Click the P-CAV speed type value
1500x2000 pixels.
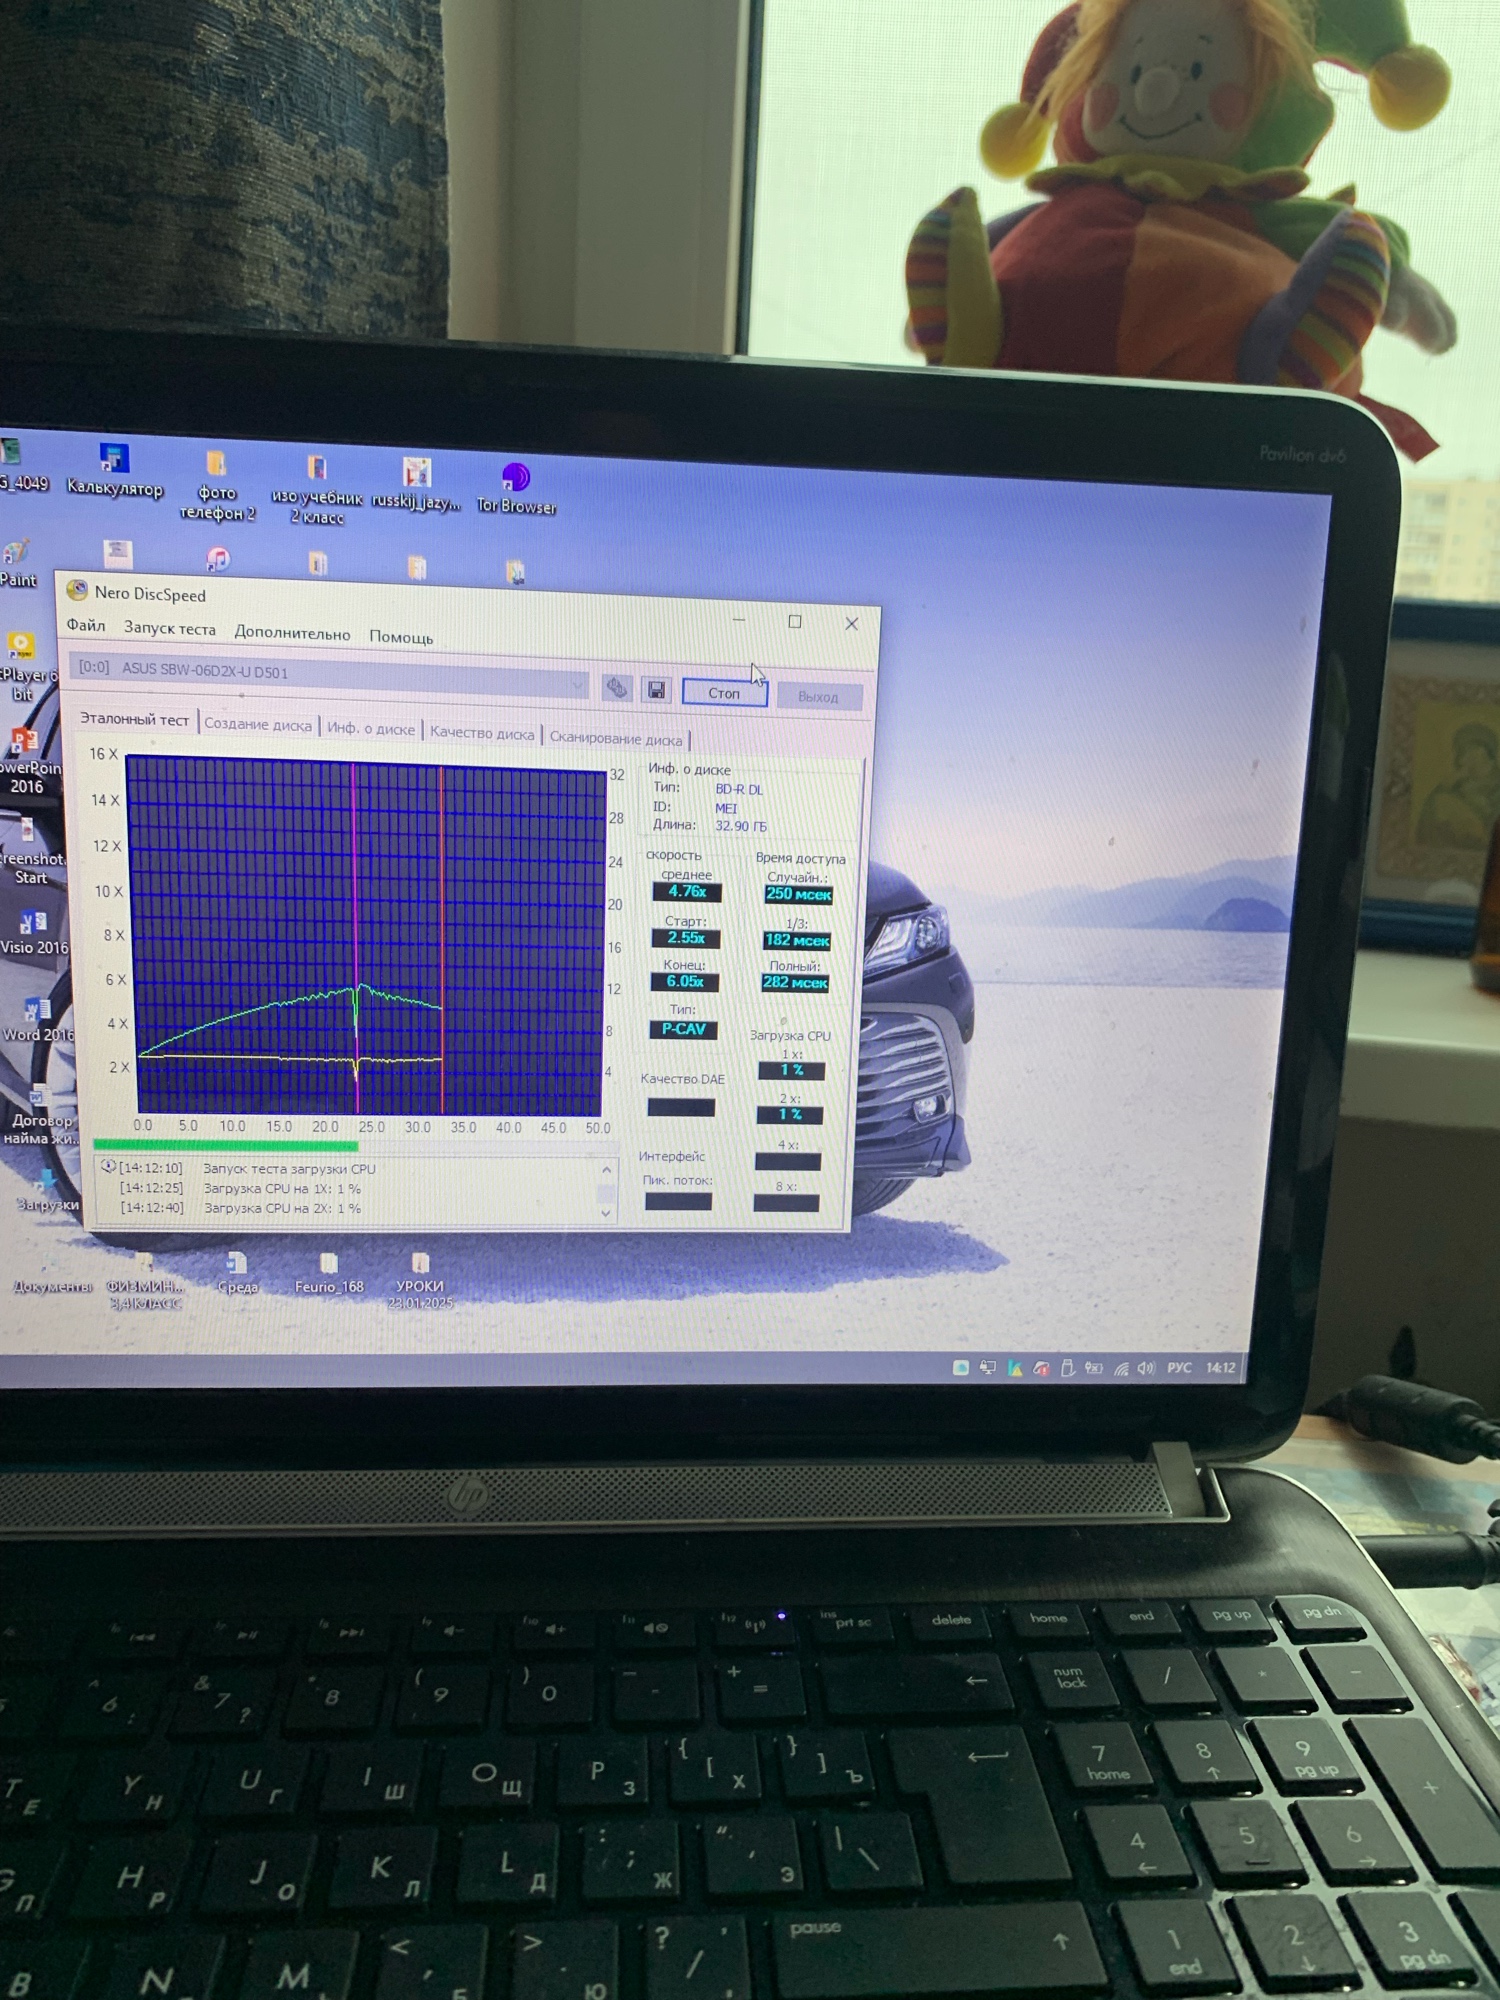[x=683, y=1029]
